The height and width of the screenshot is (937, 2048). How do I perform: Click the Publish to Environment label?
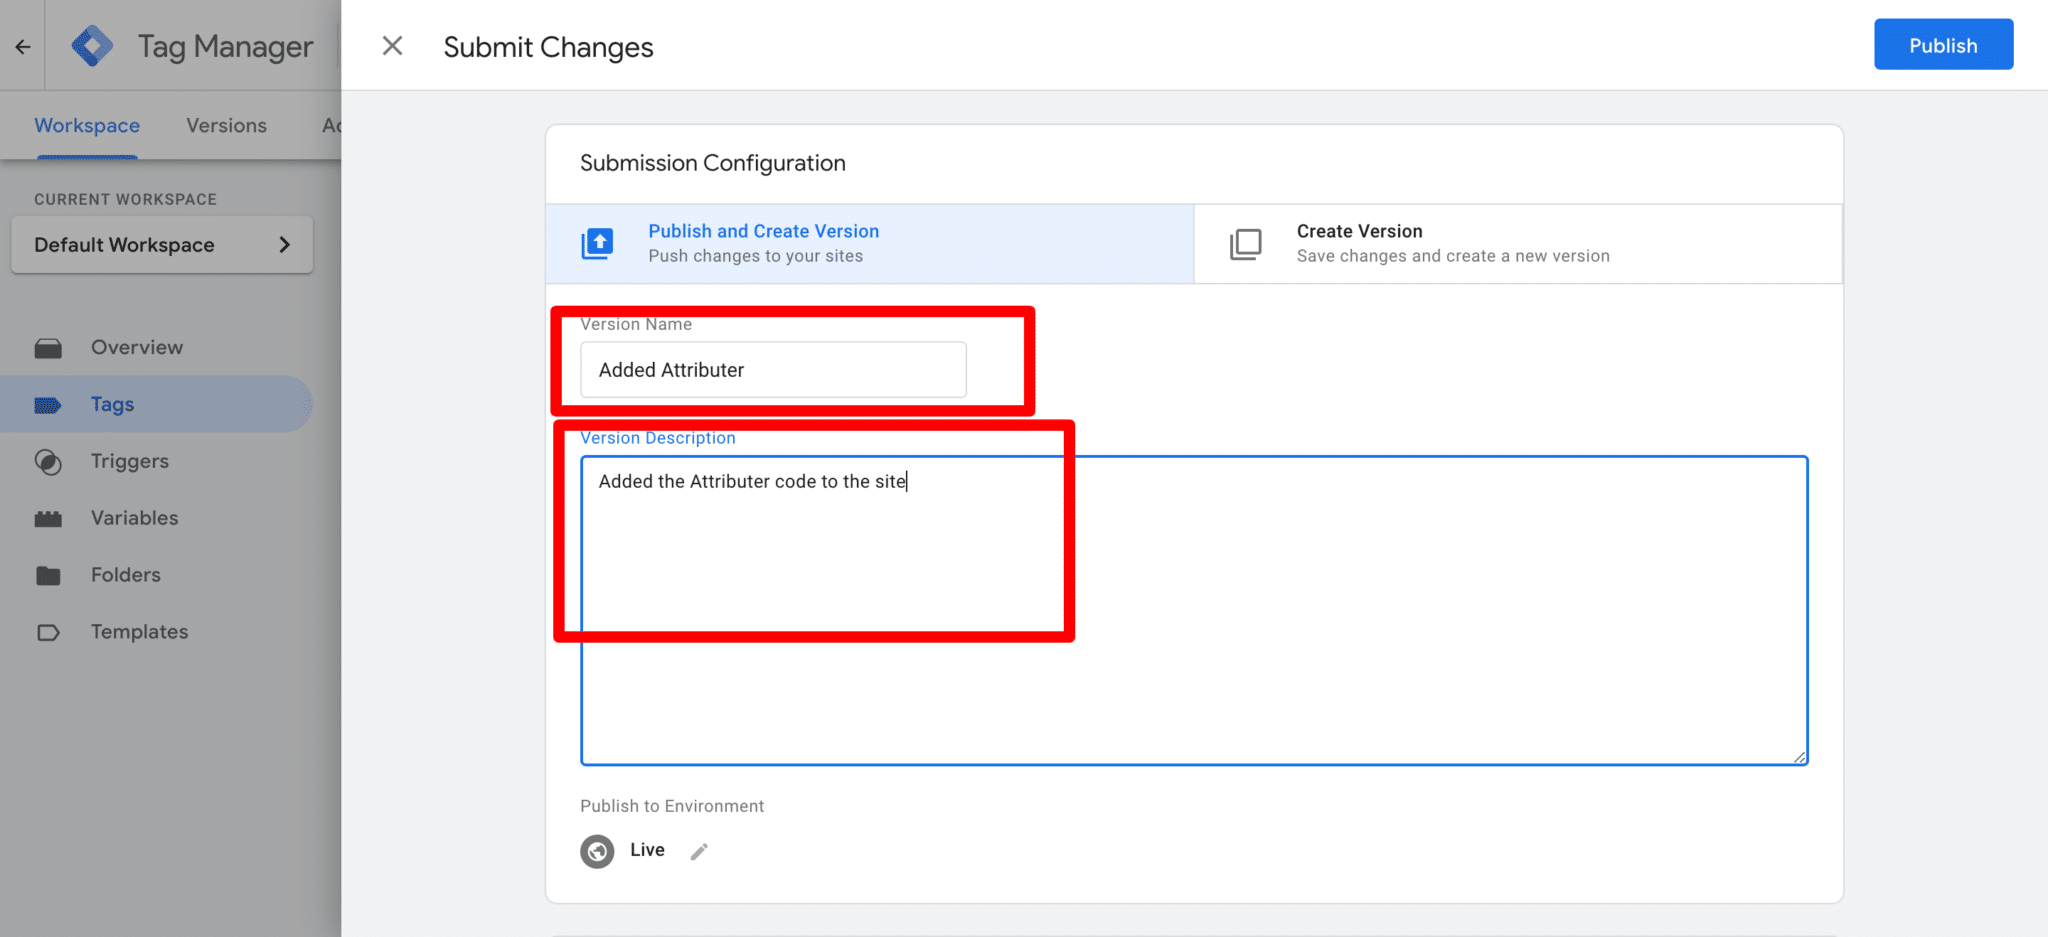[x=672, y=806]
